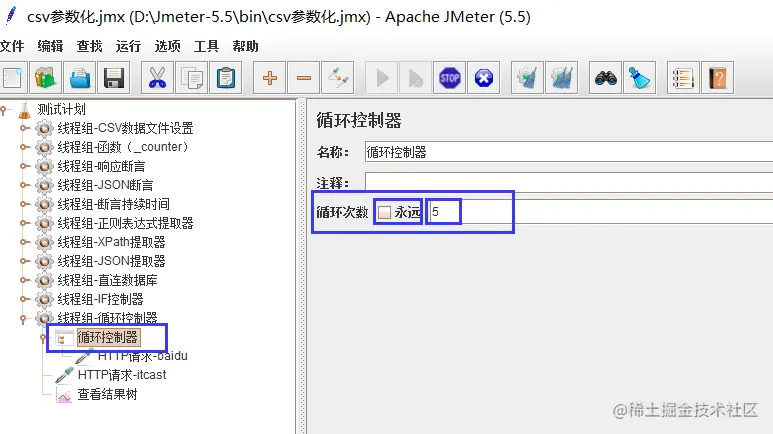Viewport: 773px width, 434px height.
Task: Open the Templates toolbar icon
Action: point(45,78)
